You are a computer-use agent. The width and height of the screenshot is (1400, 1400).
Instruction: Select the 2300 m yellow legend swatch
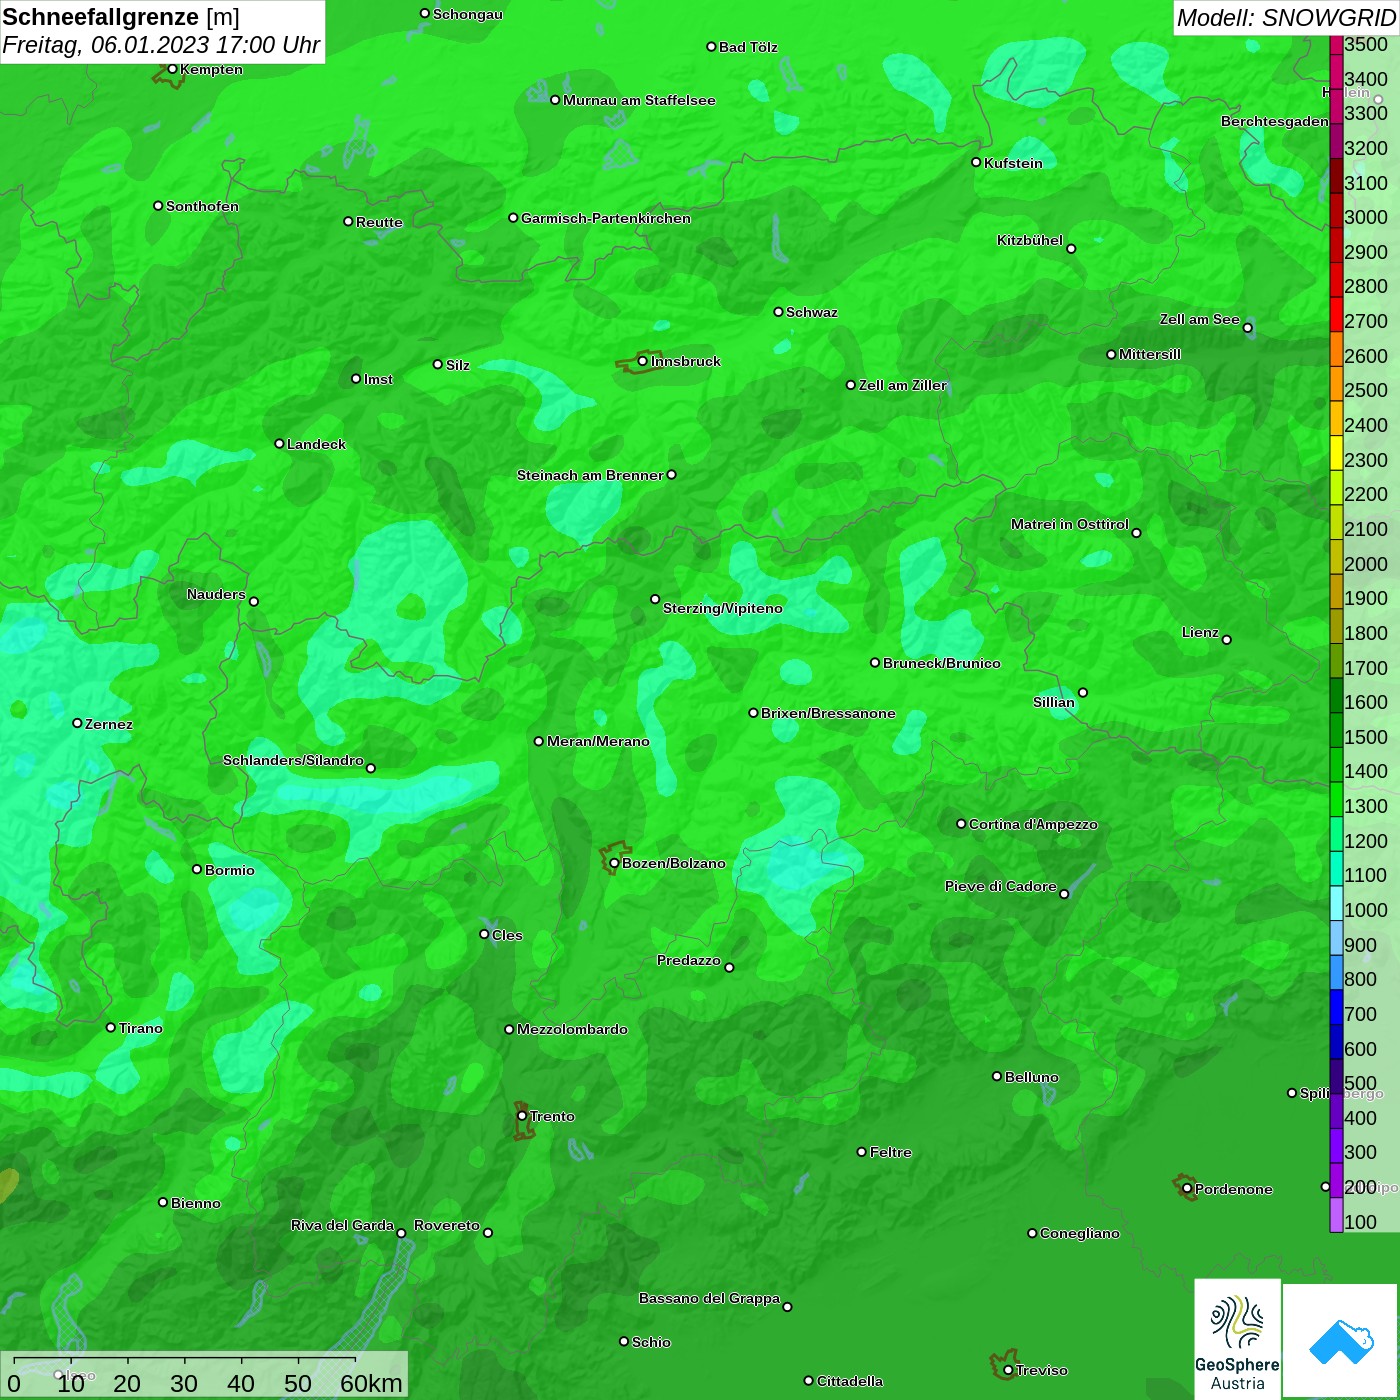[1336, 453]
